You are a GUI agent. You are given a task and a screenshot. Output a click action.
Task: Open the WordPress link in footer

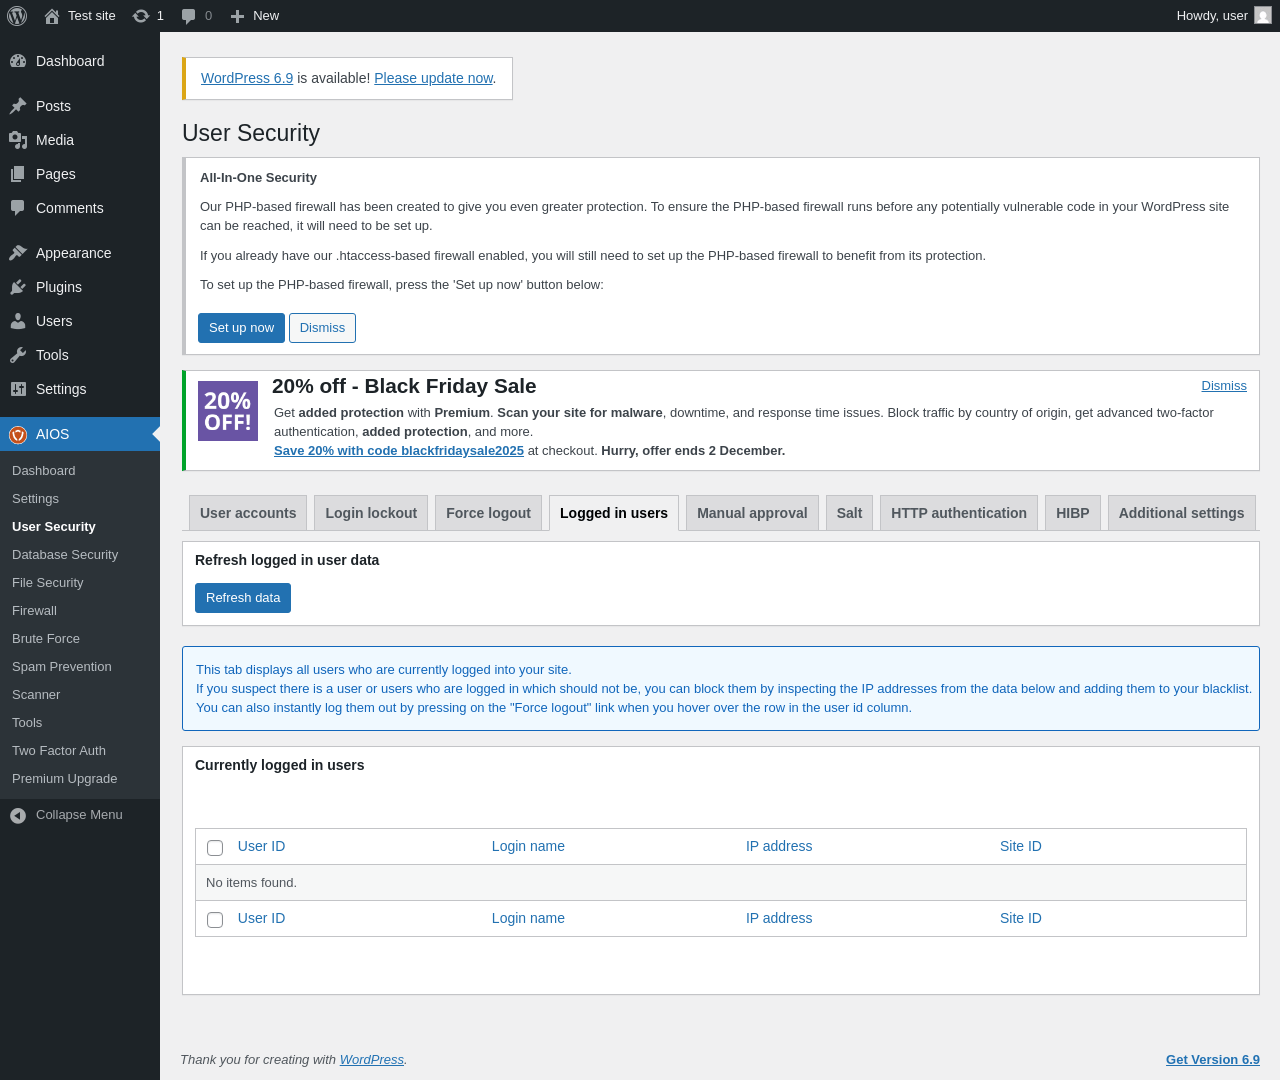click(x=372, y=1060)
